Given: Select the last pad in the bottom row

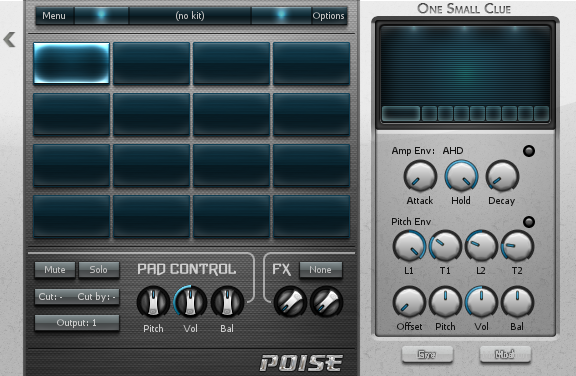Looking at the screenshot, I should tap(311, 216).
